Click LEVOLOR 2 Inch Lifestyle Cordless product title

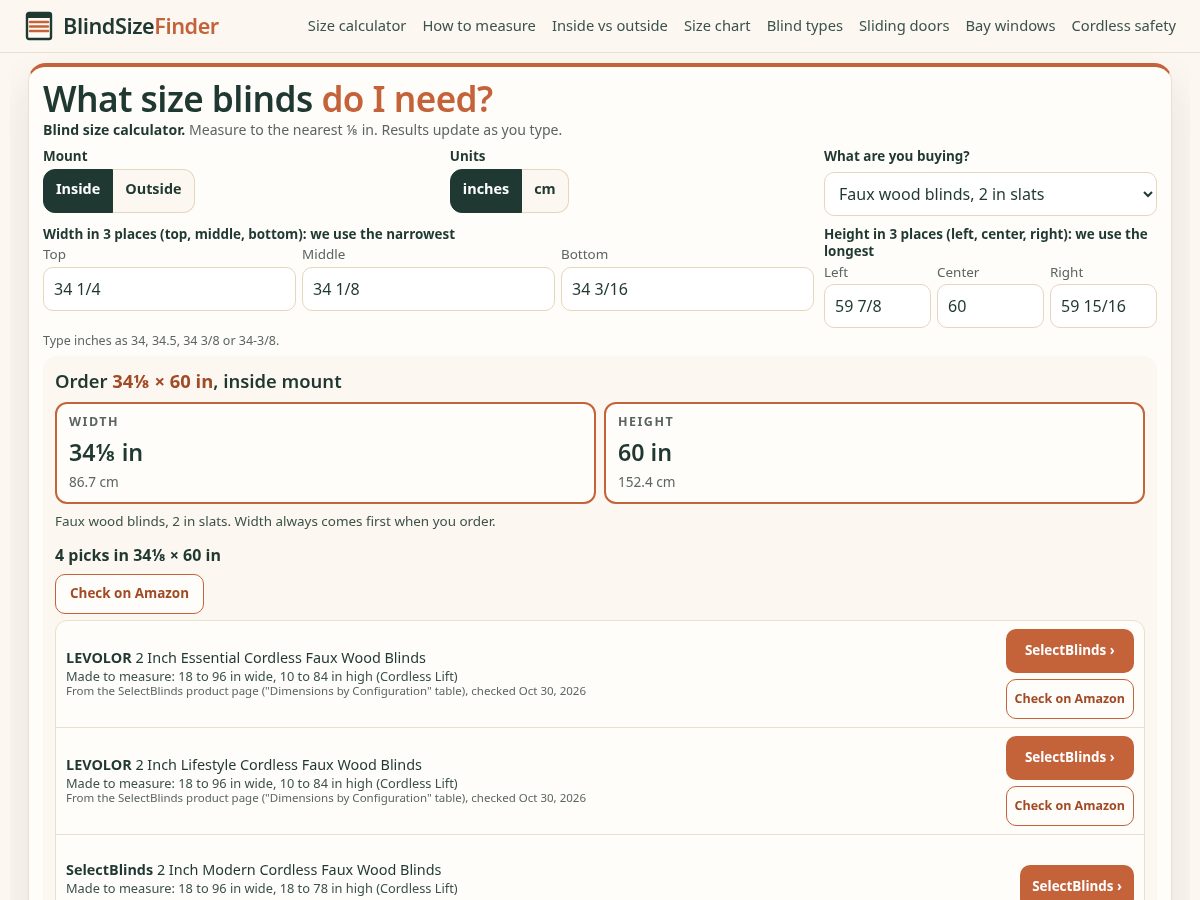tap(244, 765)
